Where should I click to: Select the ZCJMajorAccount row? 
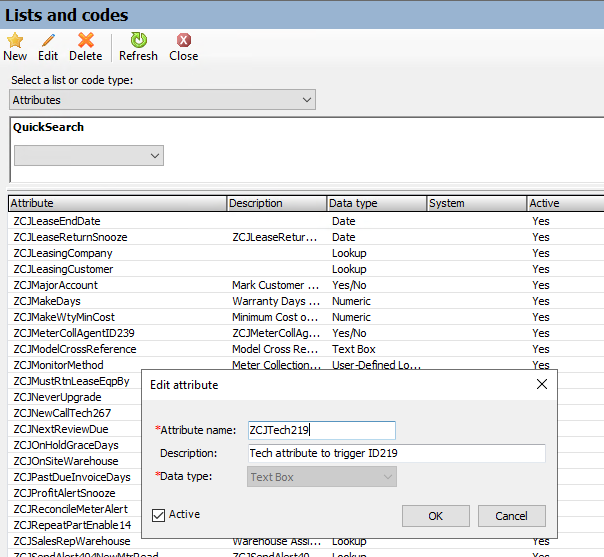click(x=306, y=285)
